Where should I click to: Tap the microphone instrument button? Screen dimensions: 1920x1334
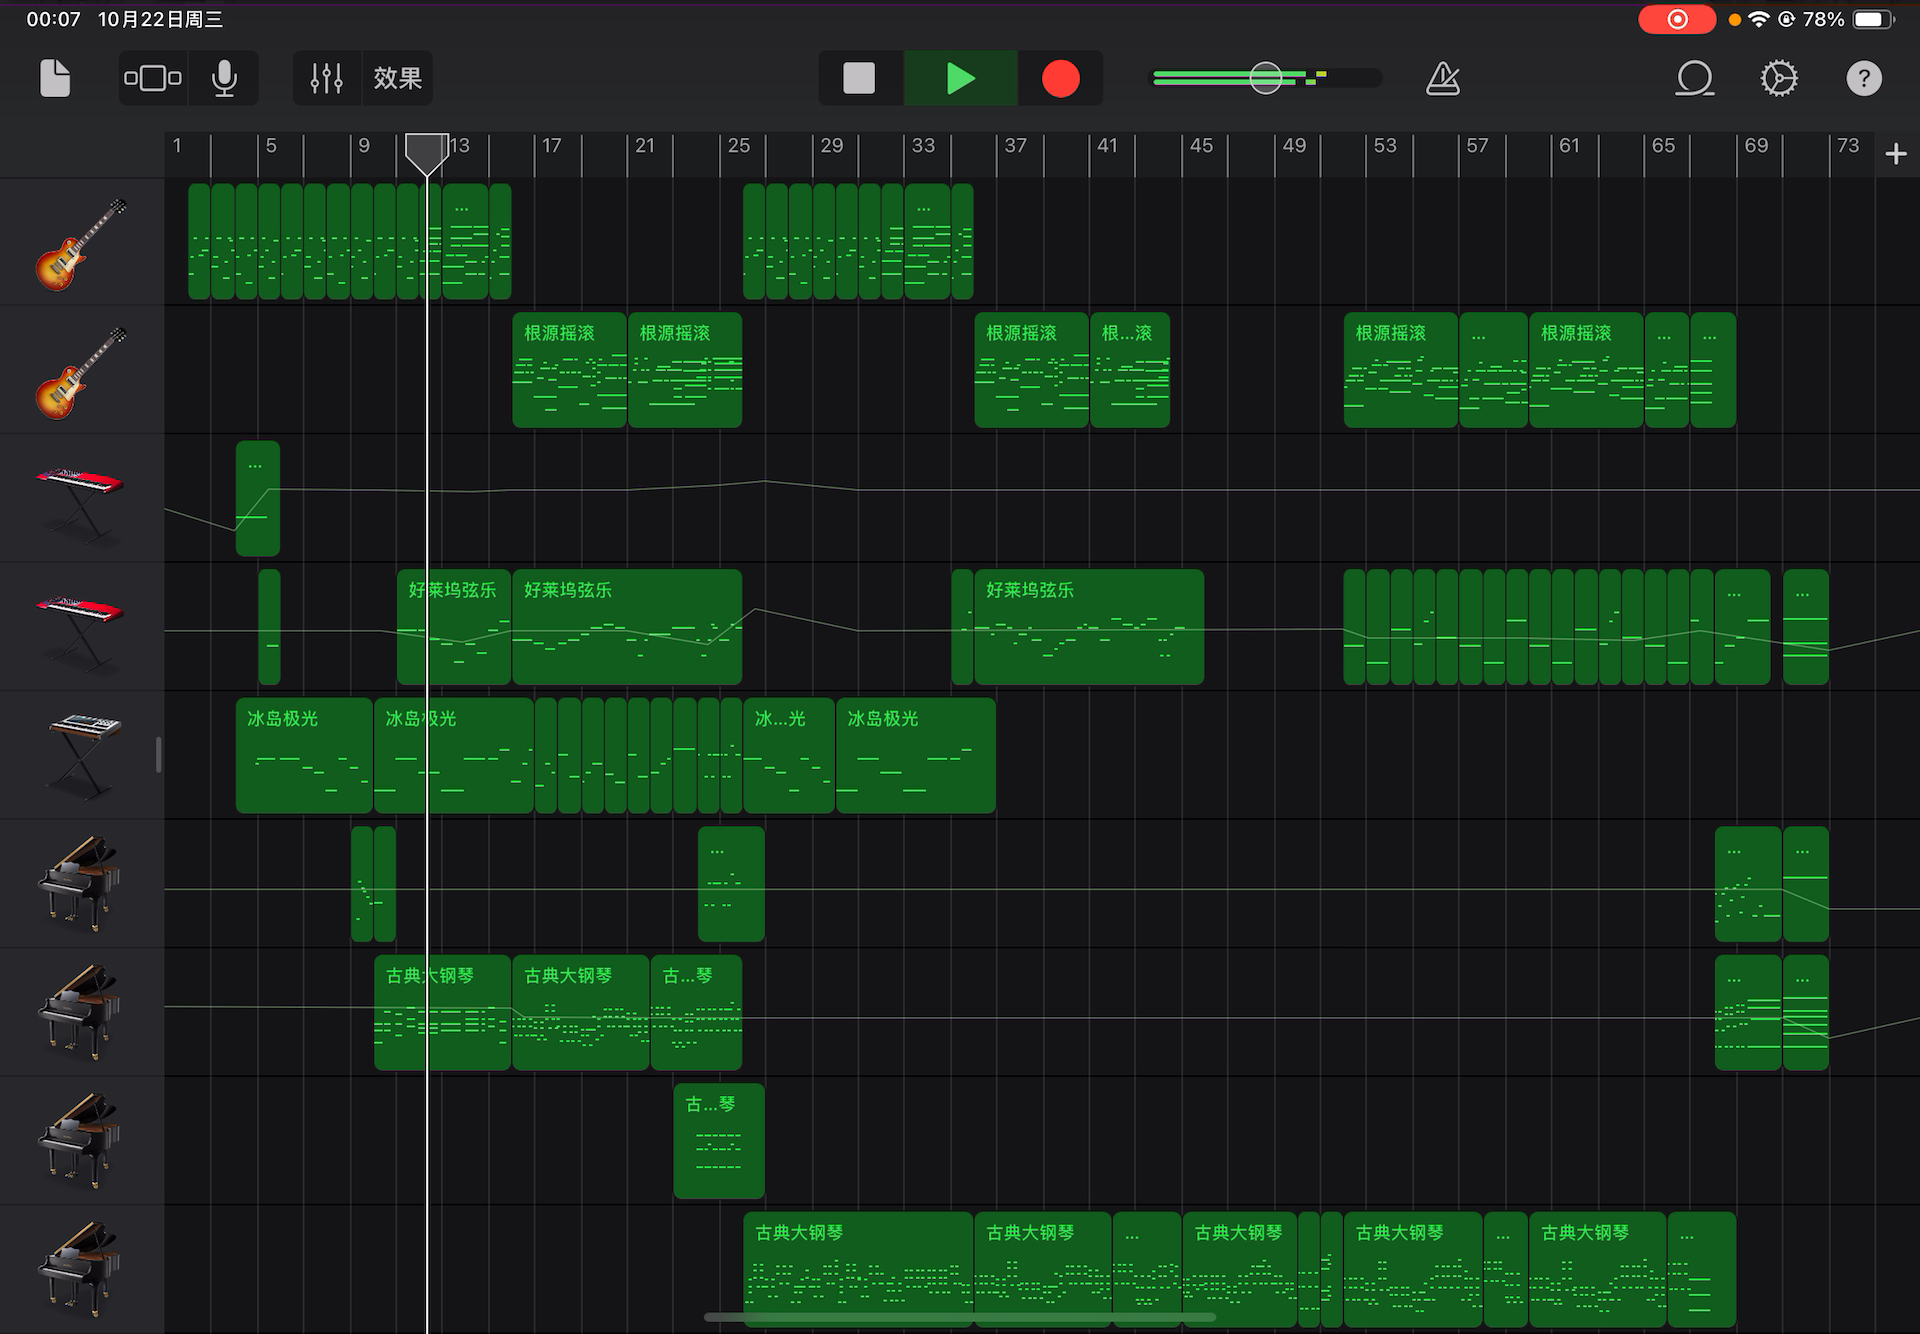pyautogui.click(x=225, y=78)
